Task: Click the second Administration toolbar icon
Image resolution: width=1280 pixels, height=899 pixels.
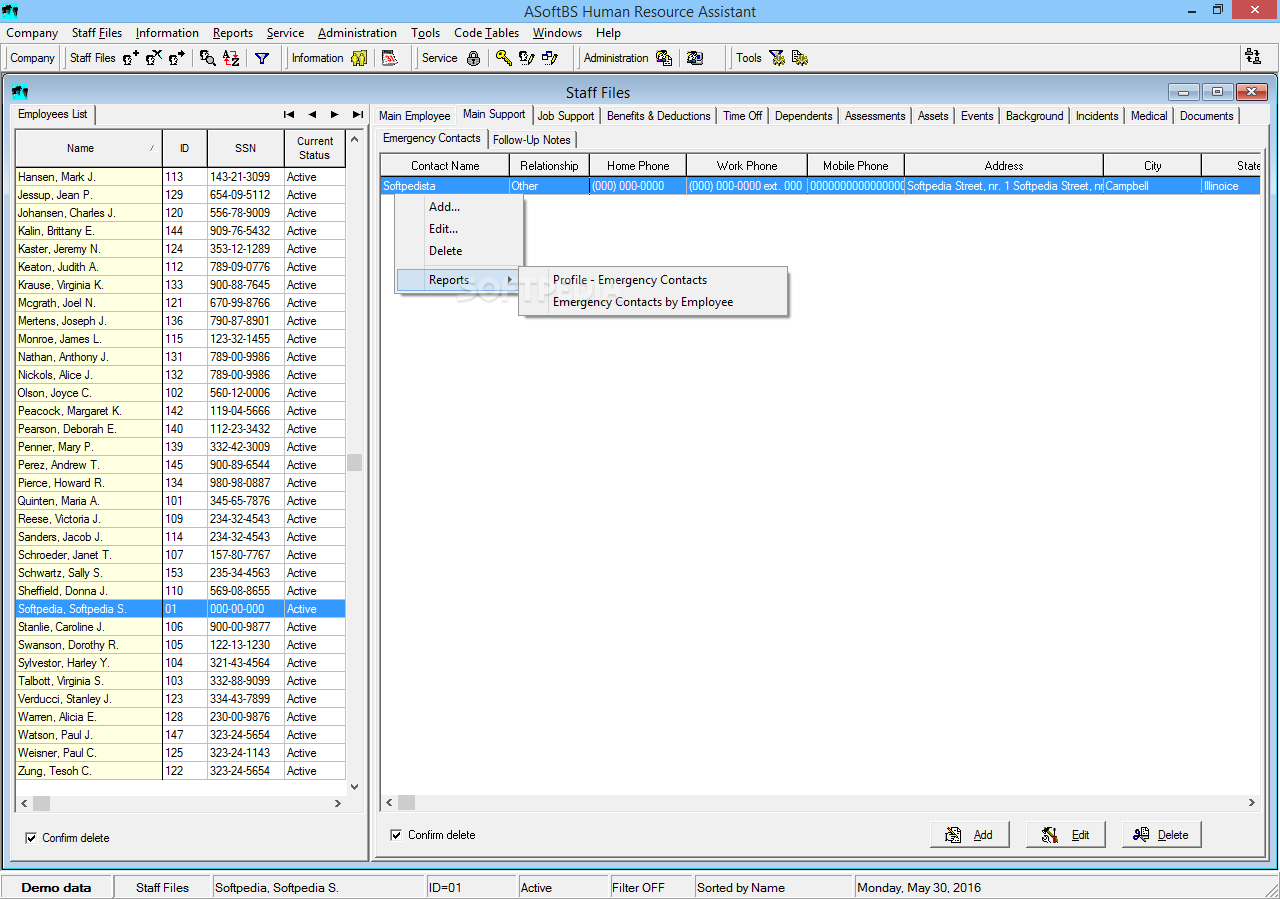Action: point(695,58)
